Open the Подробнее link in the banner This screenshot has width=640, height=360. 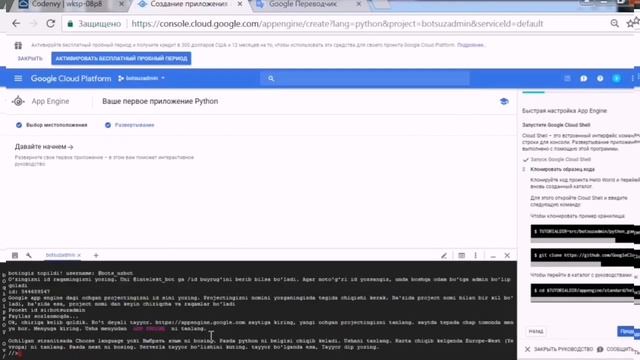click(x=471, y=45)
